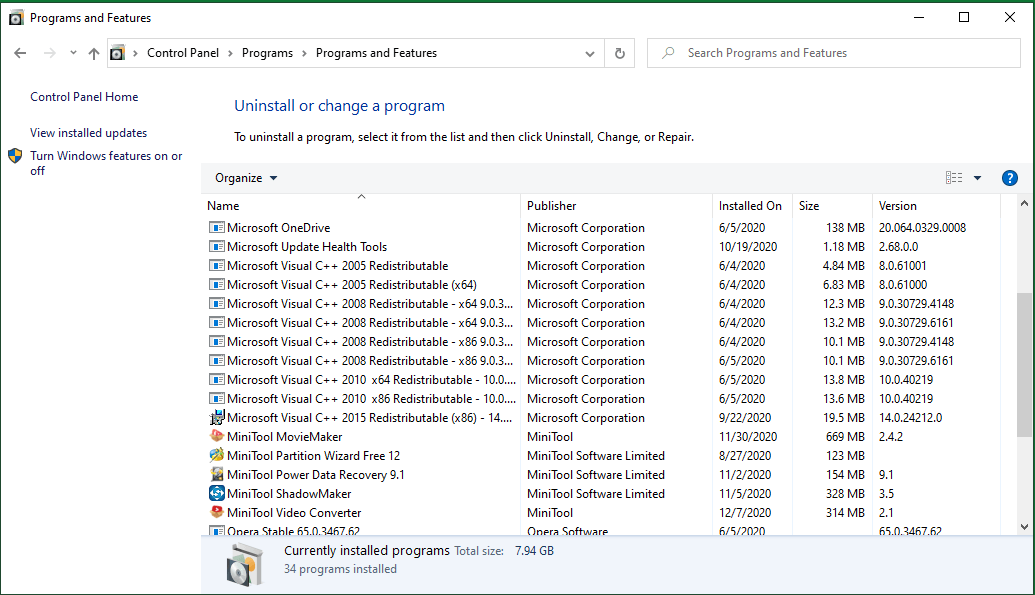Click the Search Programs and Features box
Image resolution: width=1035 pixels, height=595 pixels.
(x=834, y=53)
